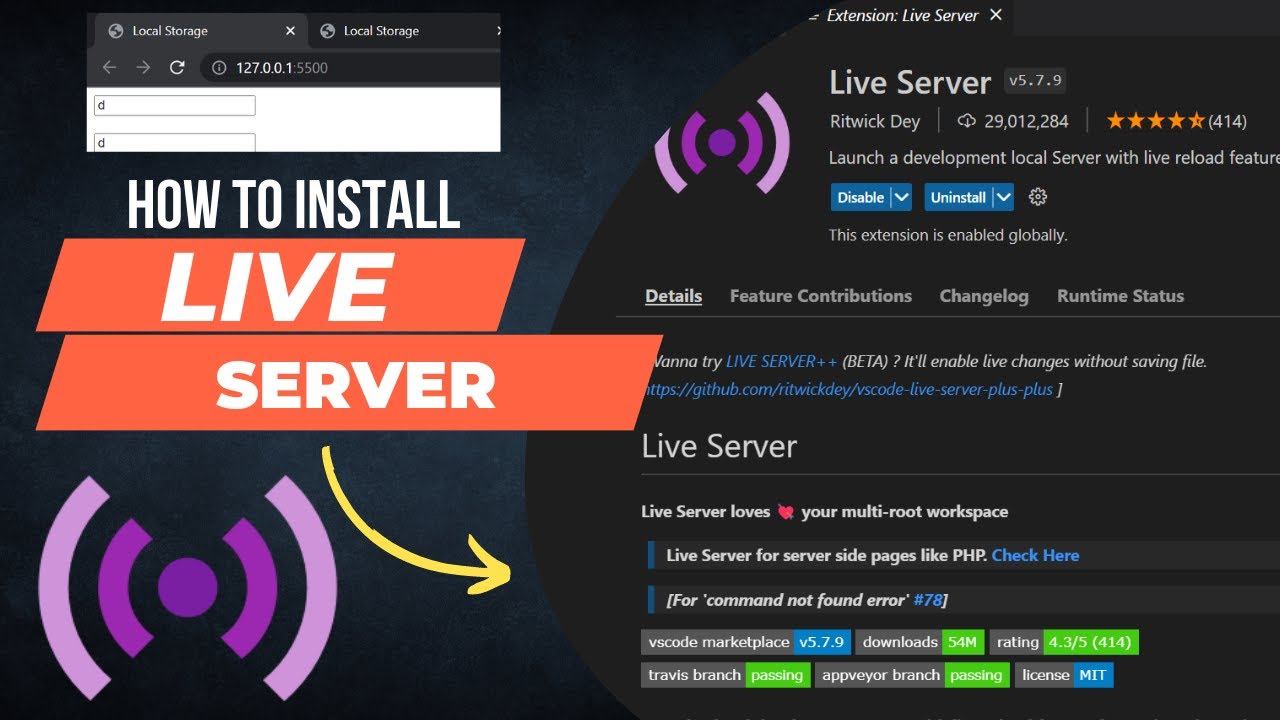The height and width of the screenshot is (720, 1280).
Task: Click the Uninstall button
Action: tap(958, 197)
